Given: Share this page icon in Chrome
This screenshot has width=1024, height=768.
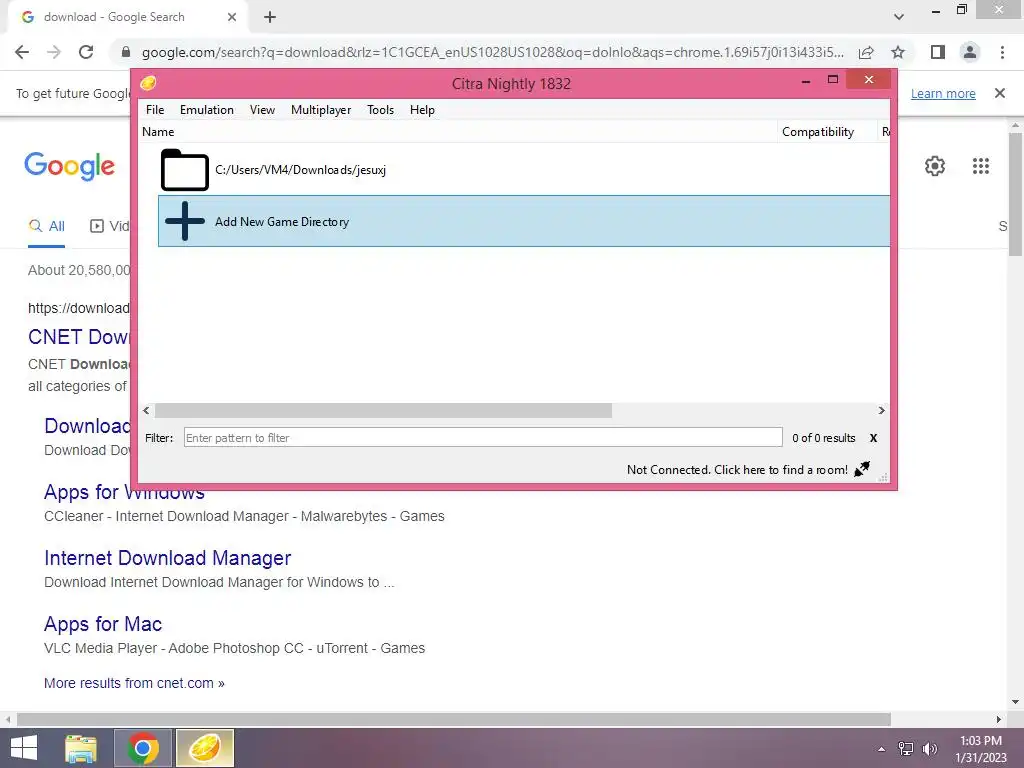Looking at the screenshot, I should (867, 52).
